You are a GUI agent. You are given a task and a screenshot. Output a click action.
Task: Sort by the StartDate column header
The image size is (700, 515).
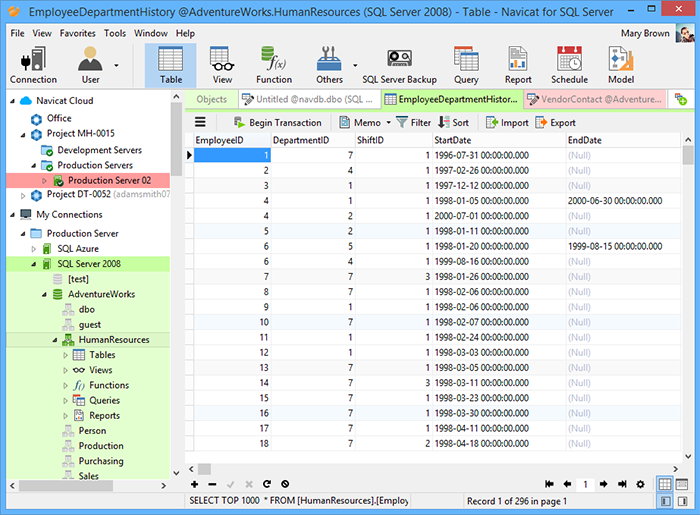tap(499, 140)
